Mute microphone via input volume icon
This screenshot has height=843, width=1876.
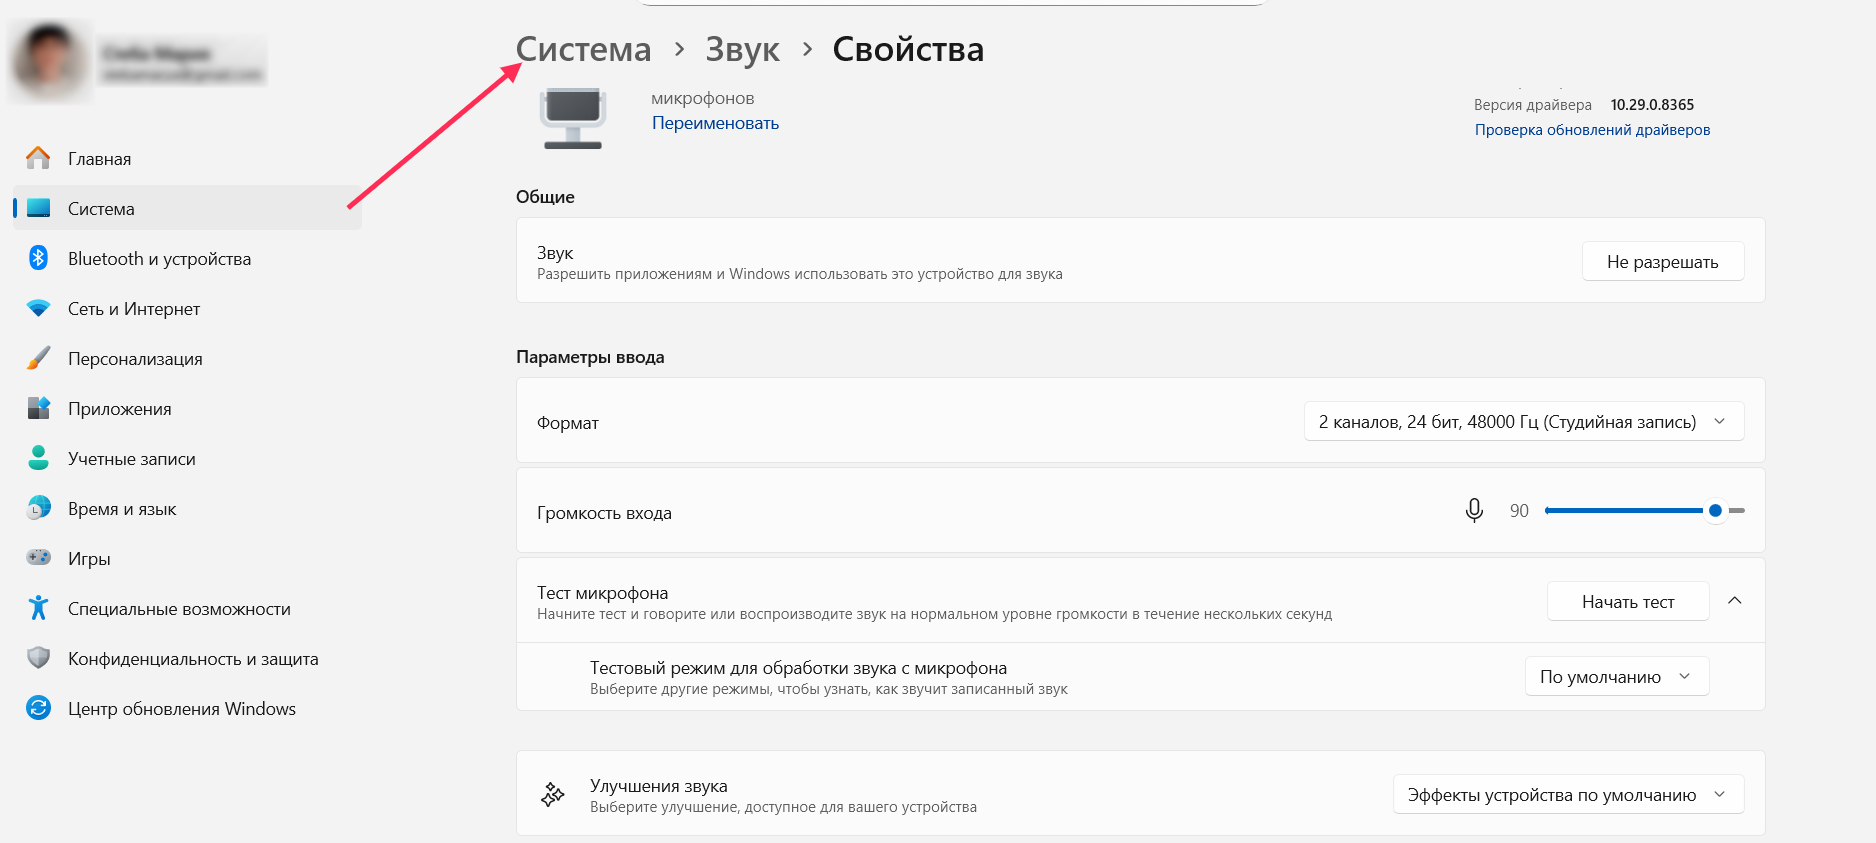coord(1474,511)
